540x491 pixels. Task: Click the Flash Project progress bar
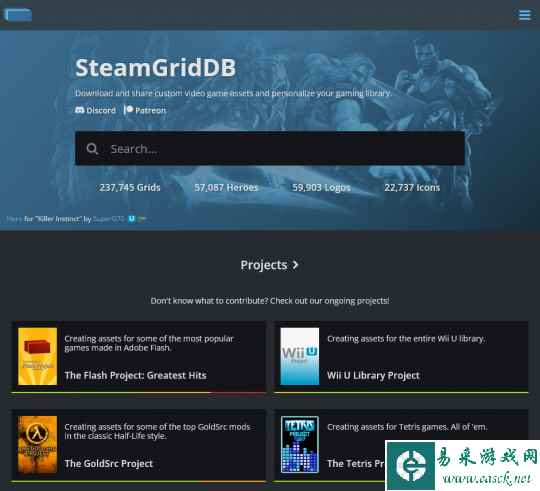139,392
